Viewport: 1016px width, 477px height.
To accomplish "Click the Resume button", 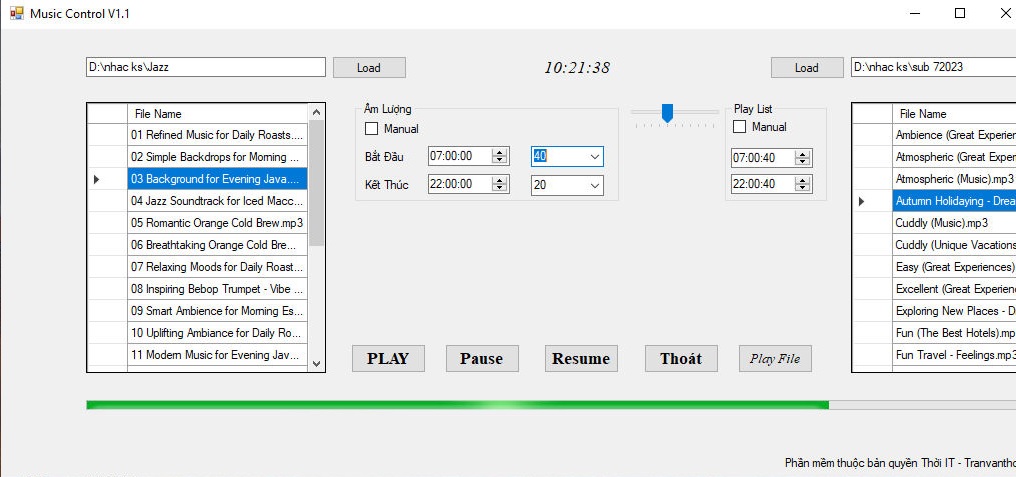I will (x=581, y=359).
